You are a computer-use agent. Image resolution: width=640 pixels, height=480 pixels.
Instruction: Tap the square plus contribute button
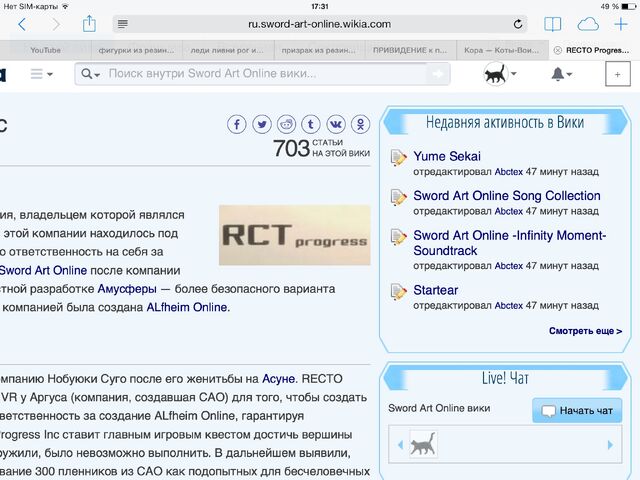[618, 74]
